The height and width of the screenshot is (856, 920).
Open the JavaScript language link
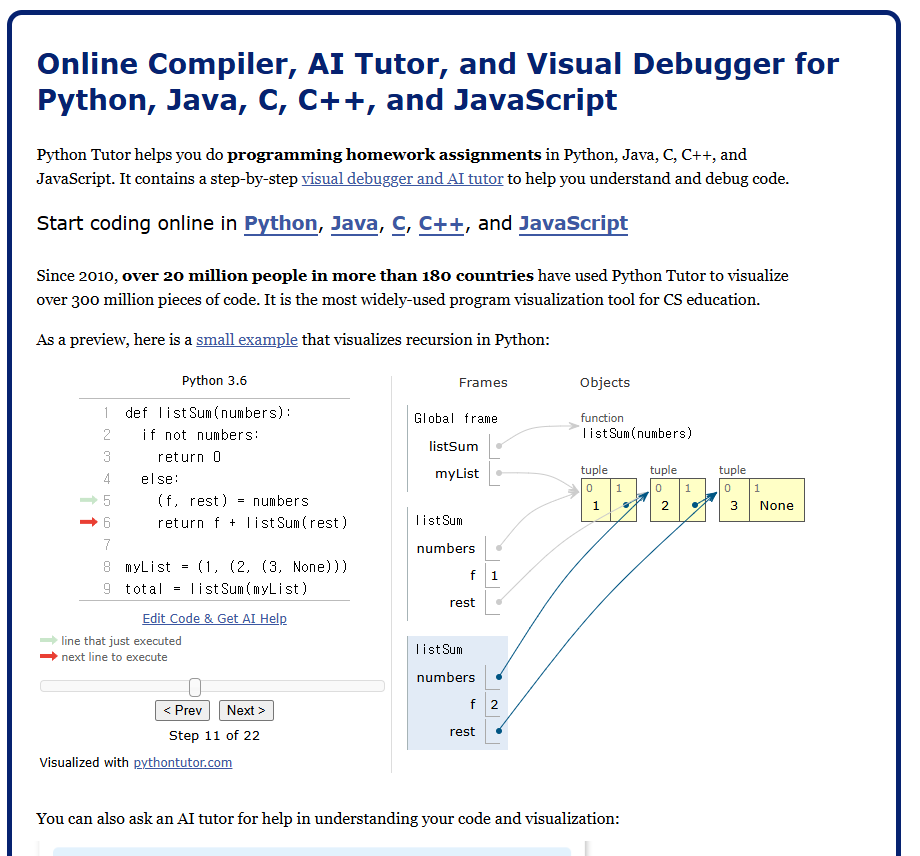click(573, 224)
